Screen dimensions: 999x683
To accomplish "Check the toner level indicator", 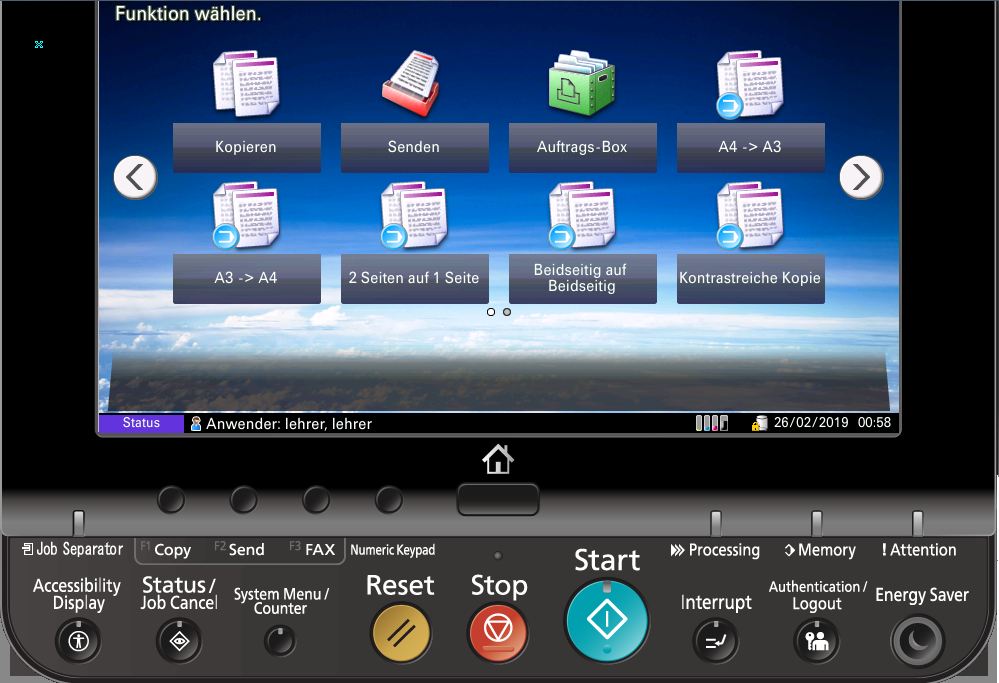I will 712,423.
